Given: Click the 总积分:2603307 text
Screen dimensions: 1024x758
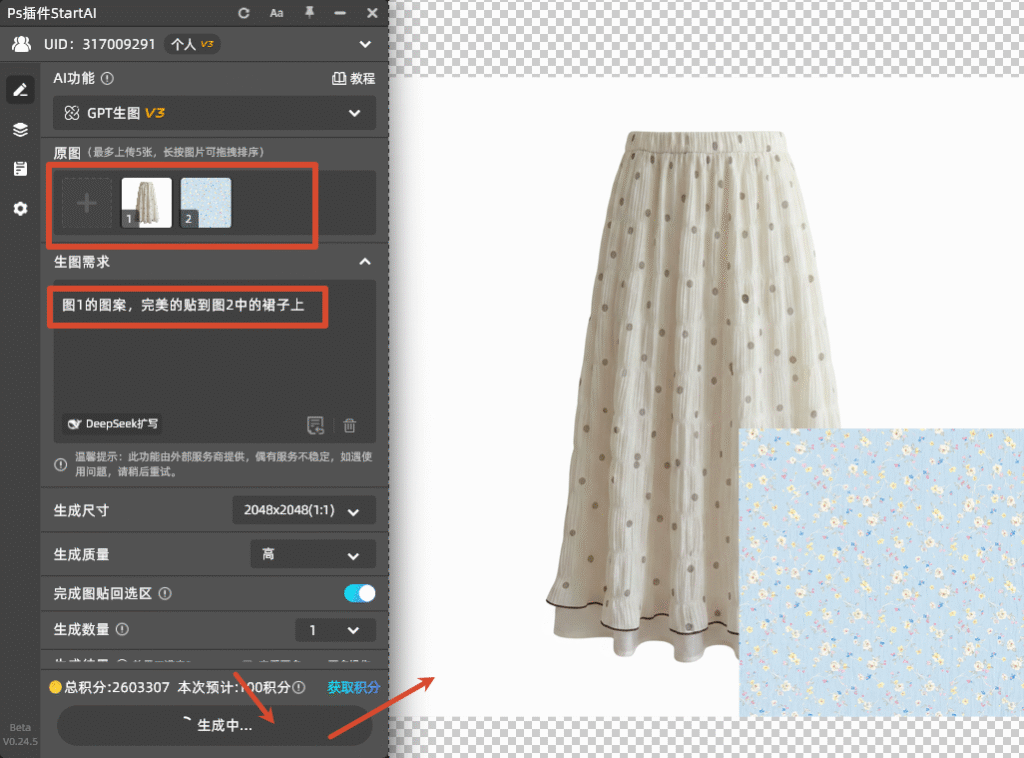Looking at the screenshot, I should click(117, 687).
